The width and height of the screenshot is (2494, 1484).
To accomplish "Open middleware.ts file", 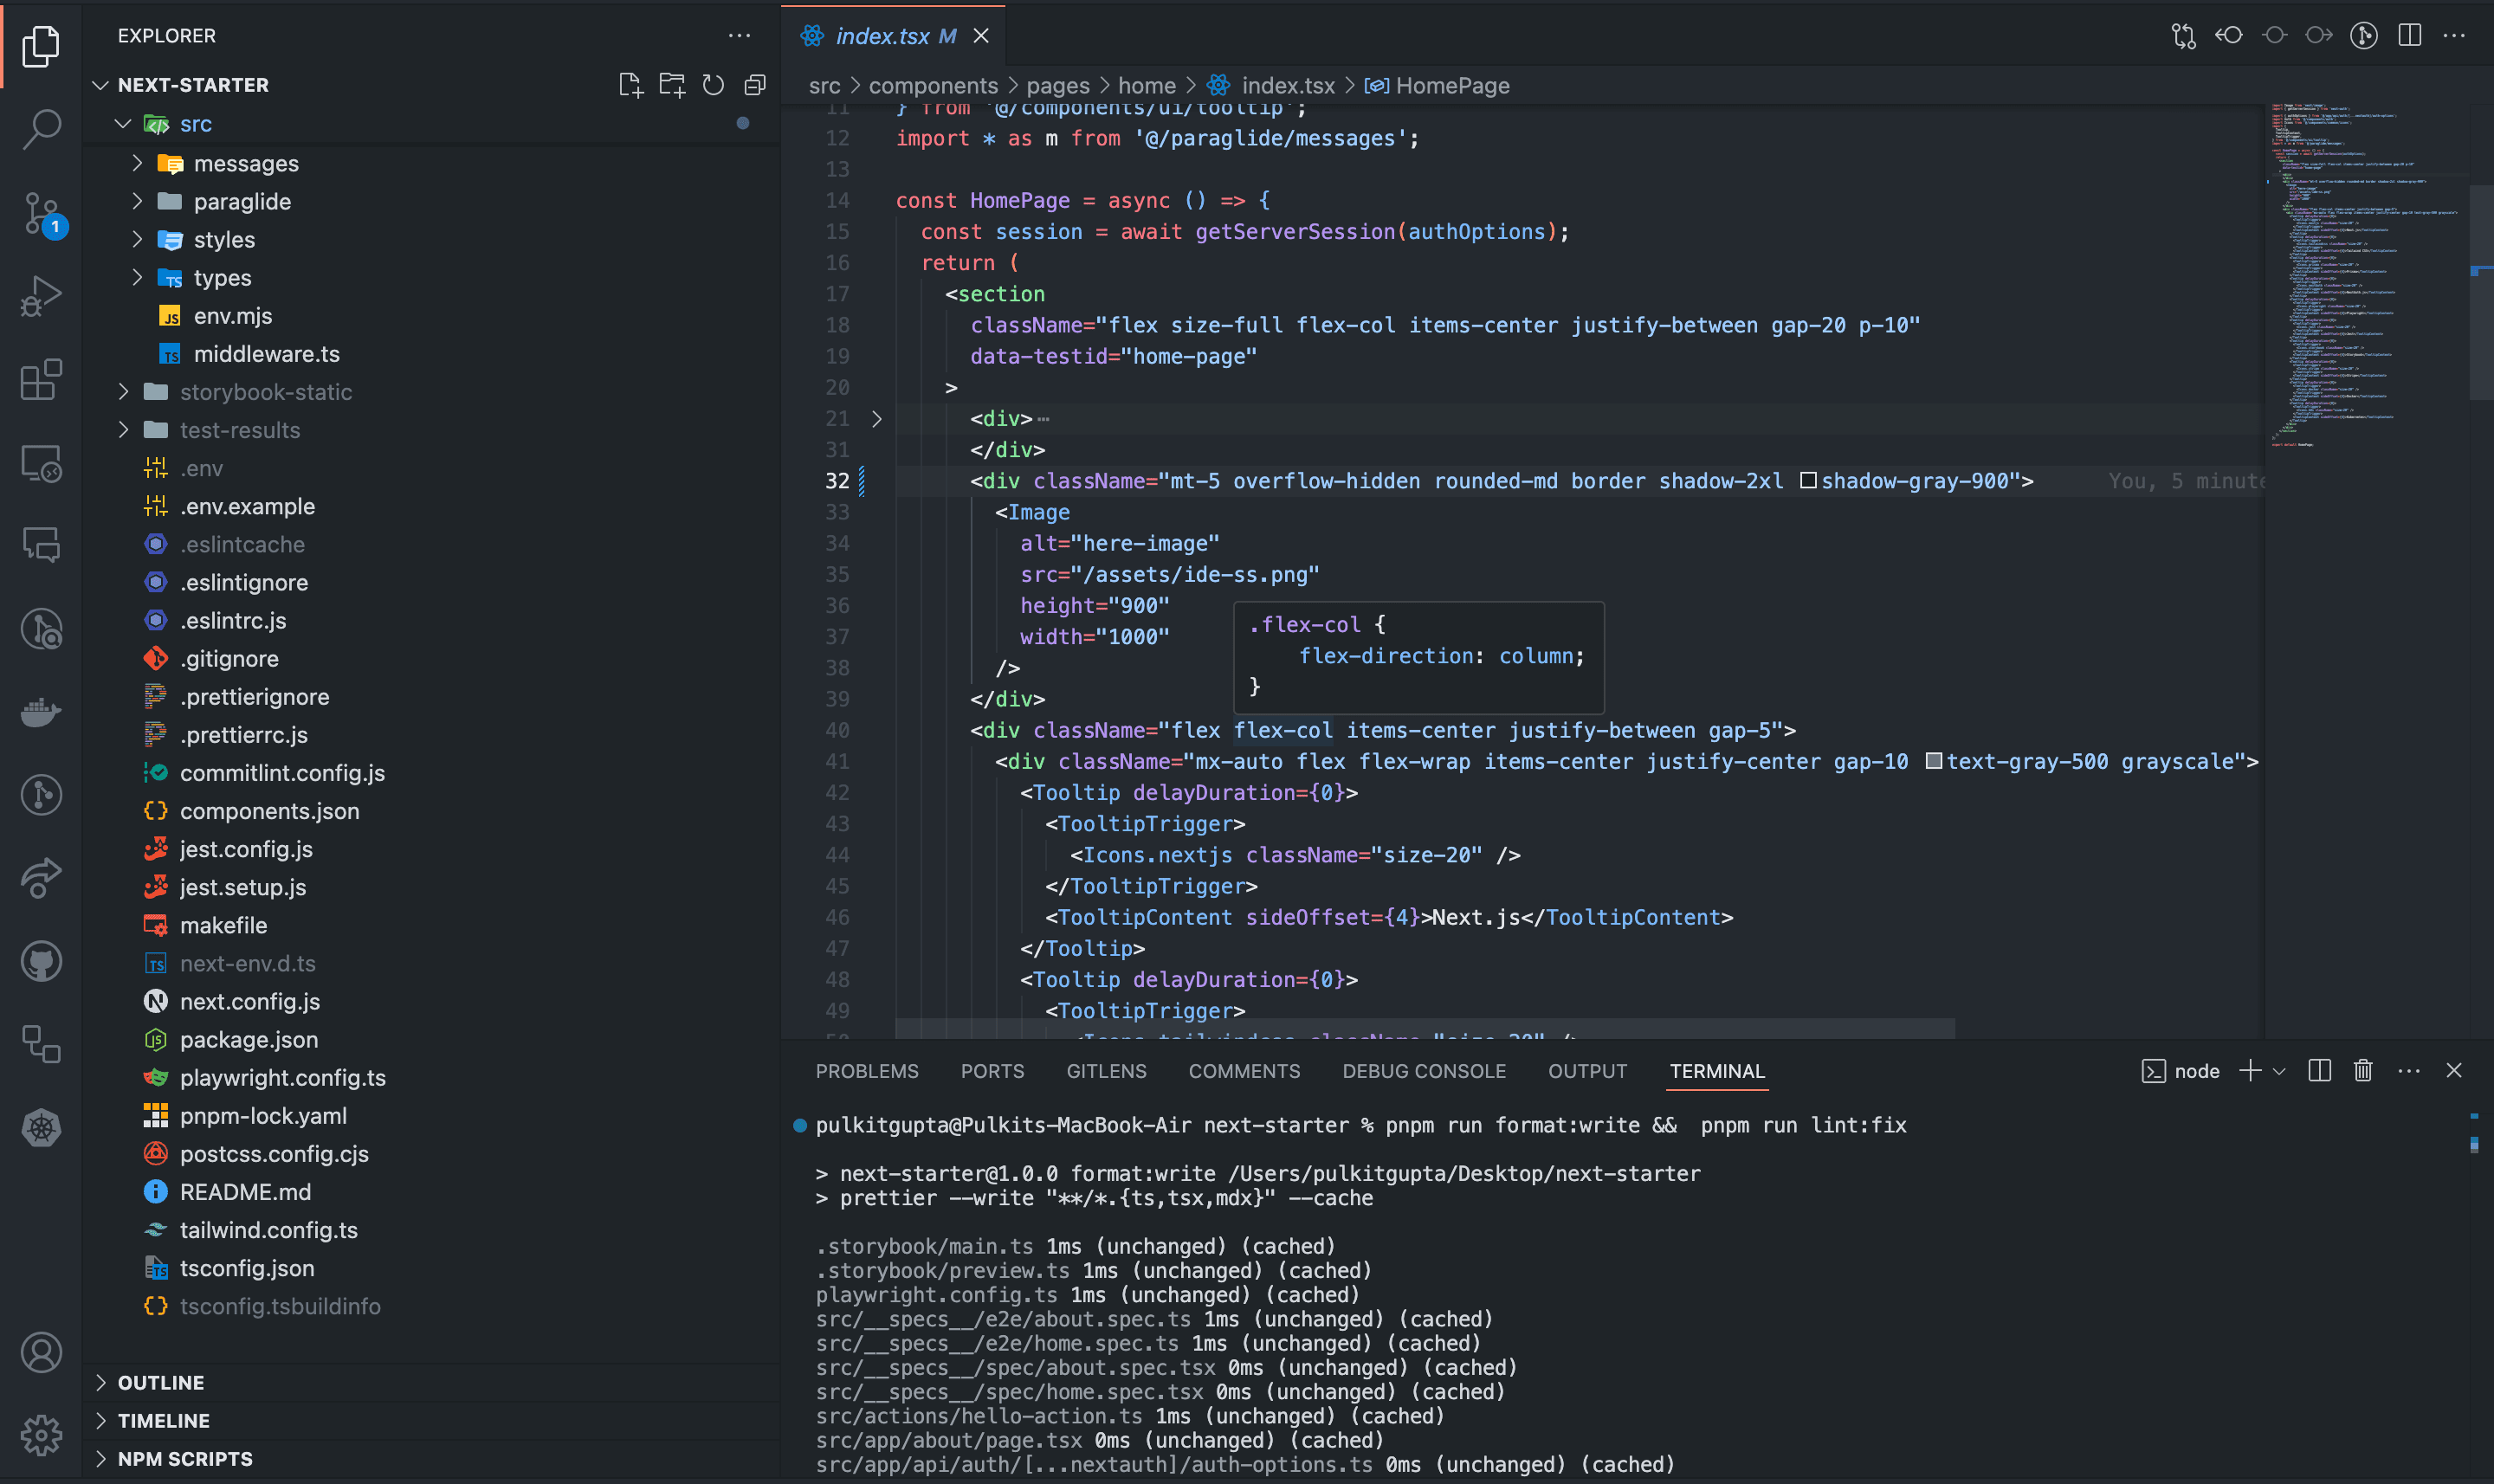I will coord(266,354).
